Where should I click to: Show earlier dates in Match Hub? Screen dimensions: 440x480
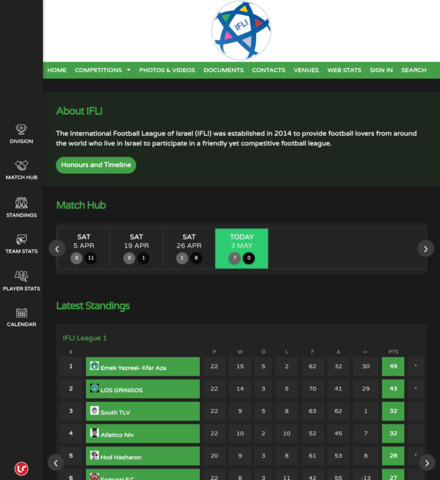[57, 249]
